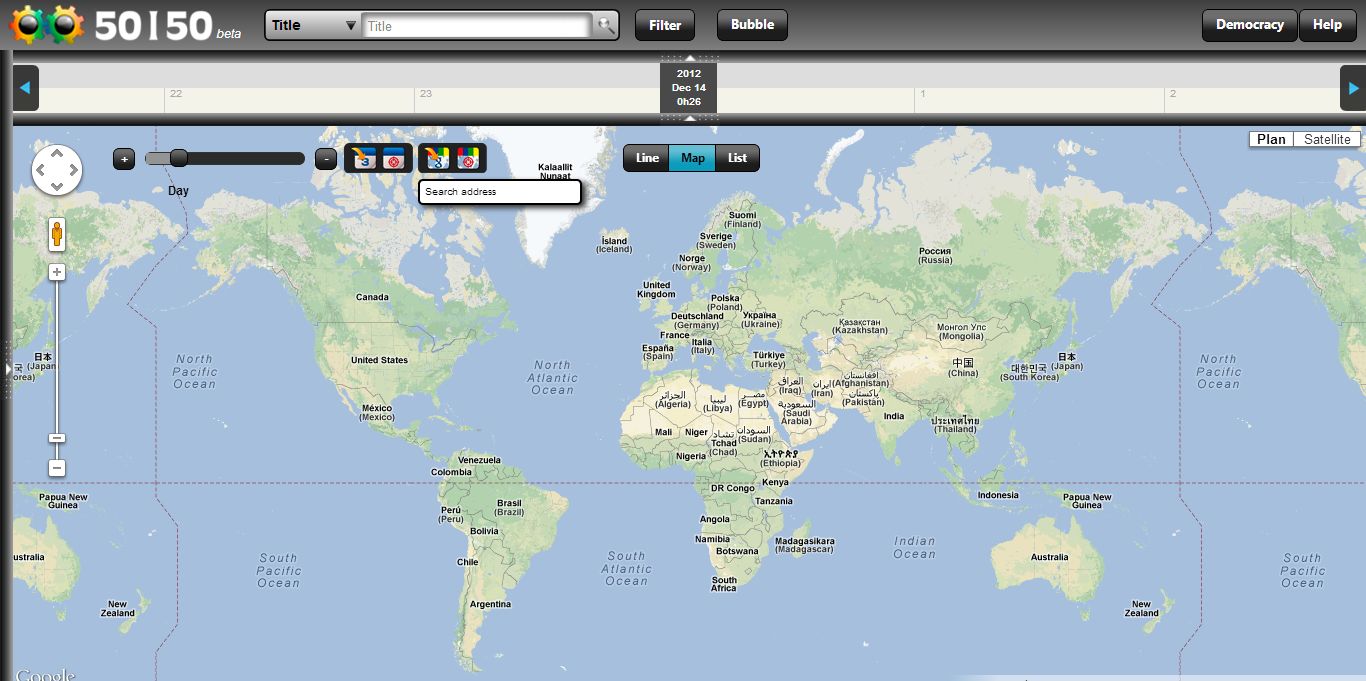The height and width of the screenshot is (681, 1366).
Task: Click the Democracy button
Action: click(x=1249, y=26)
